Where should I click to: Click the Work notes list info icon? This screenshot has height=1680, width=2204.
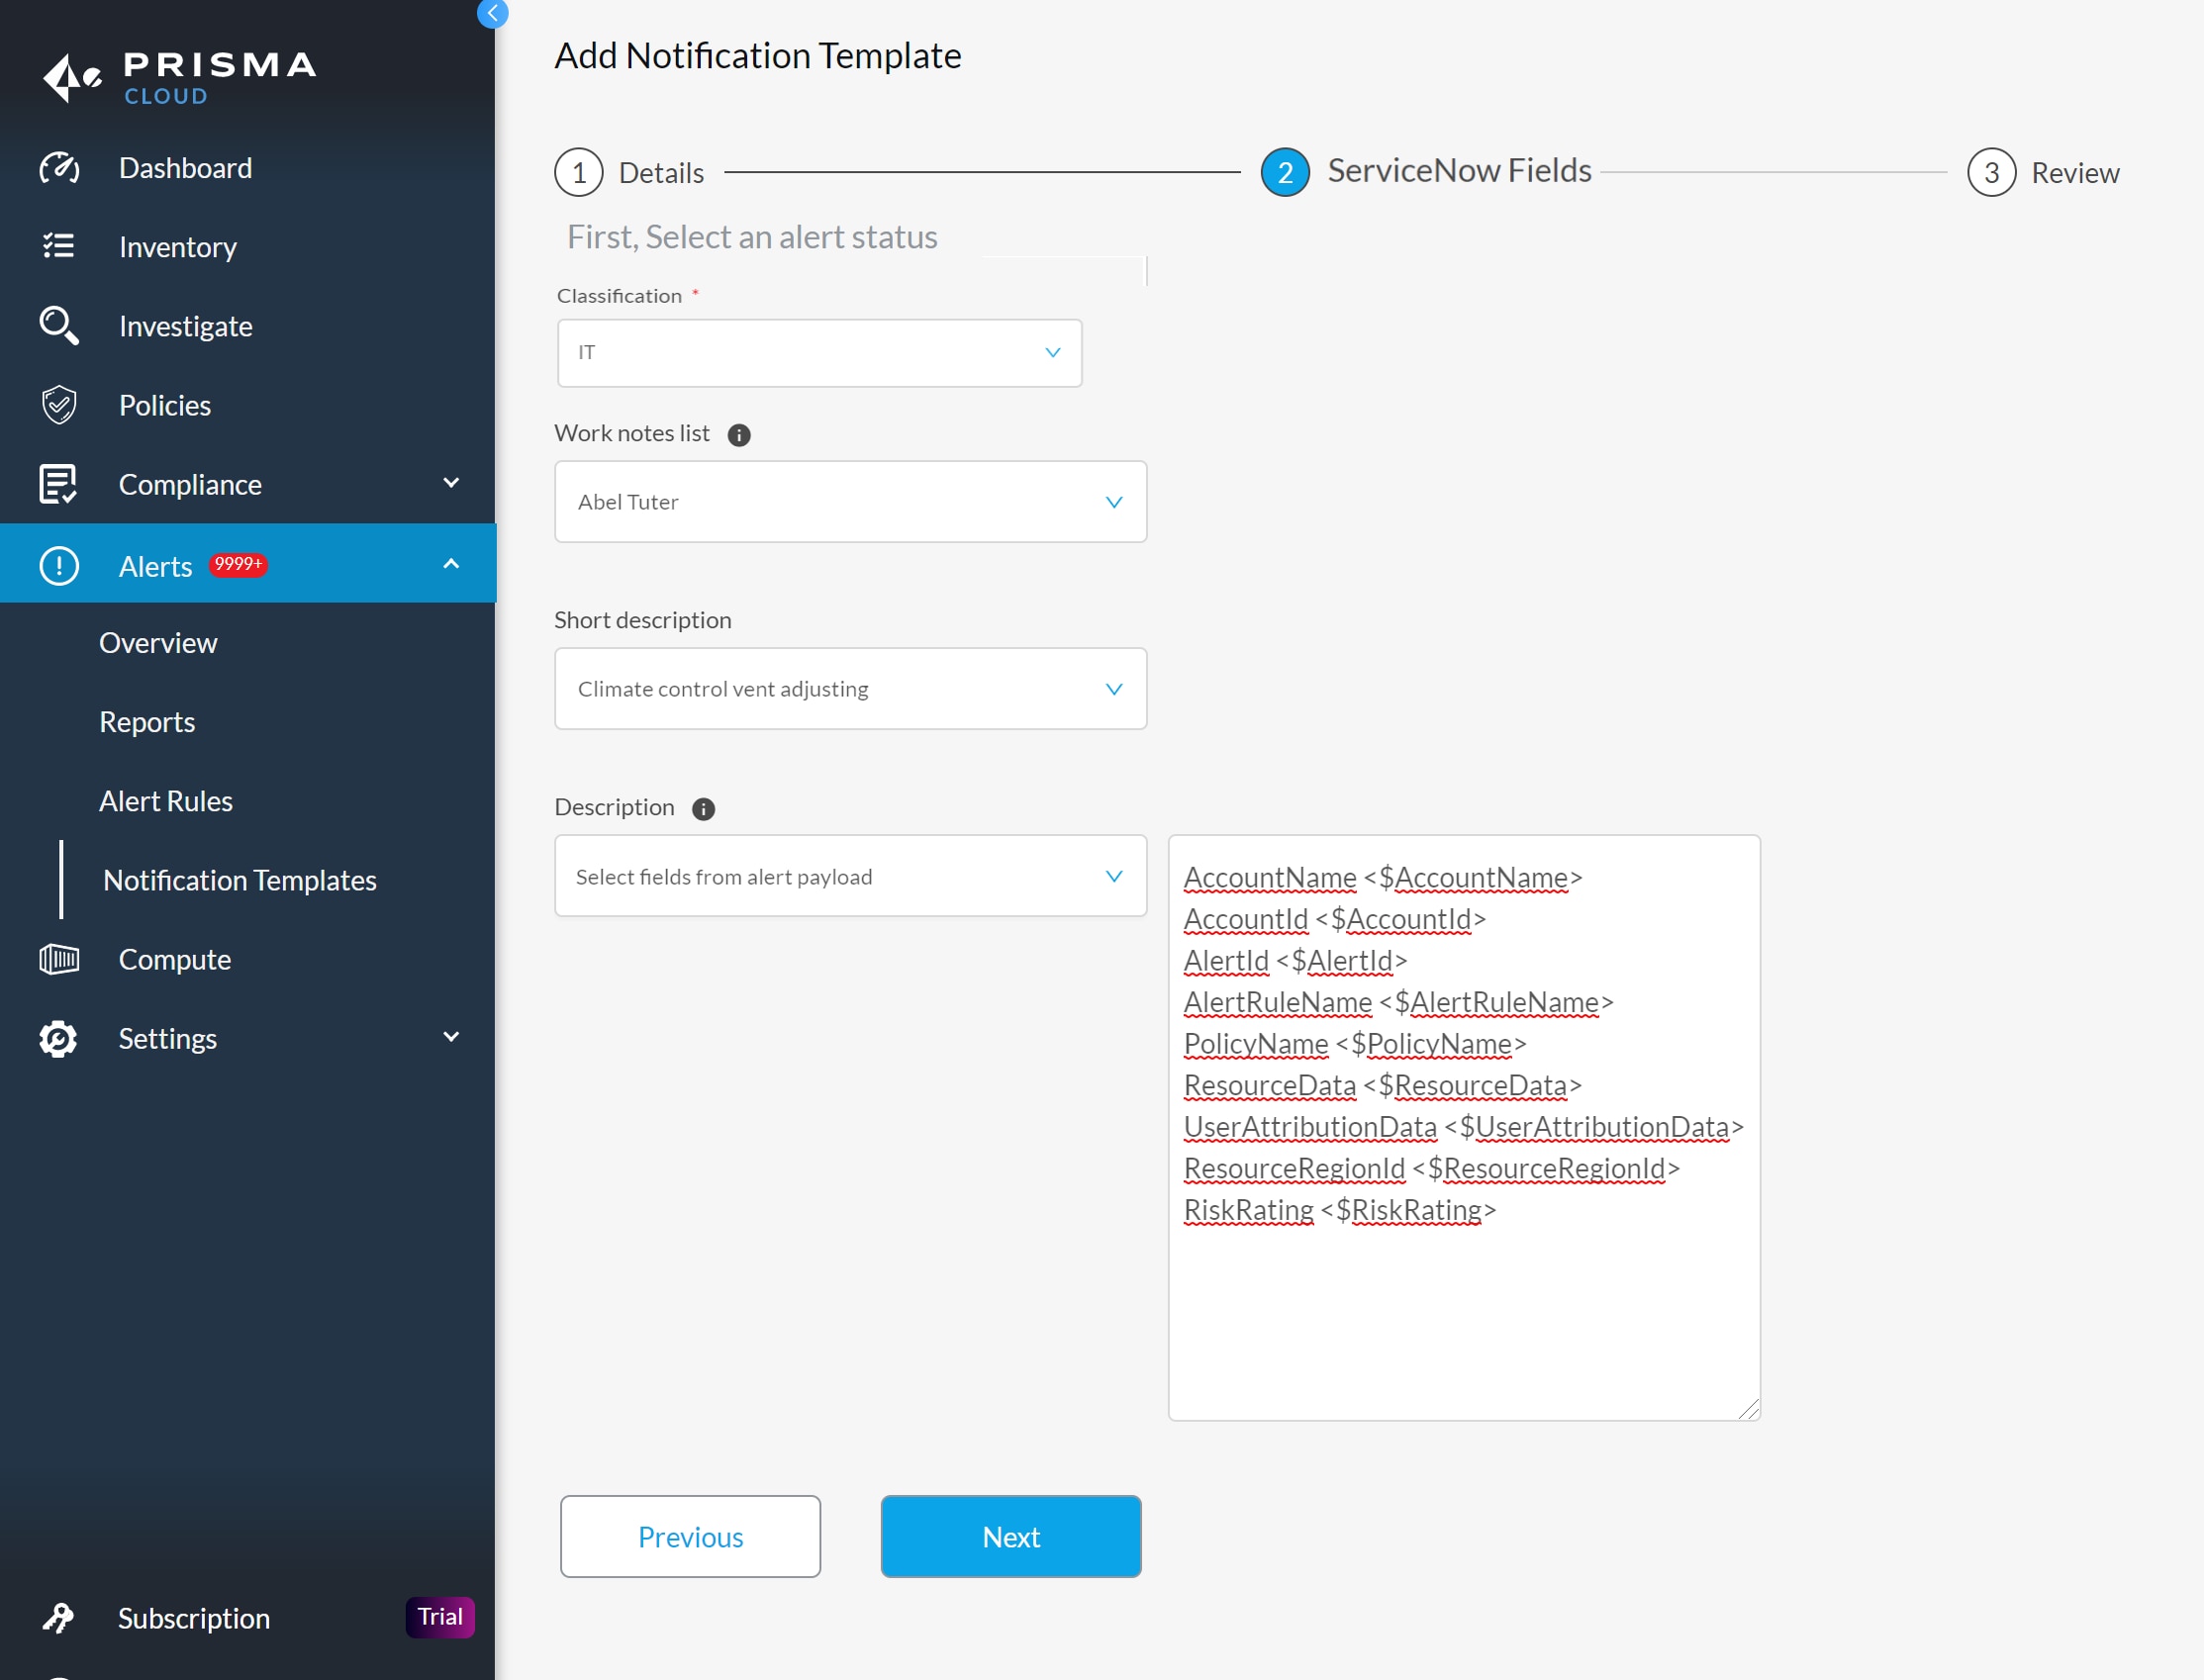pos(739,435)
